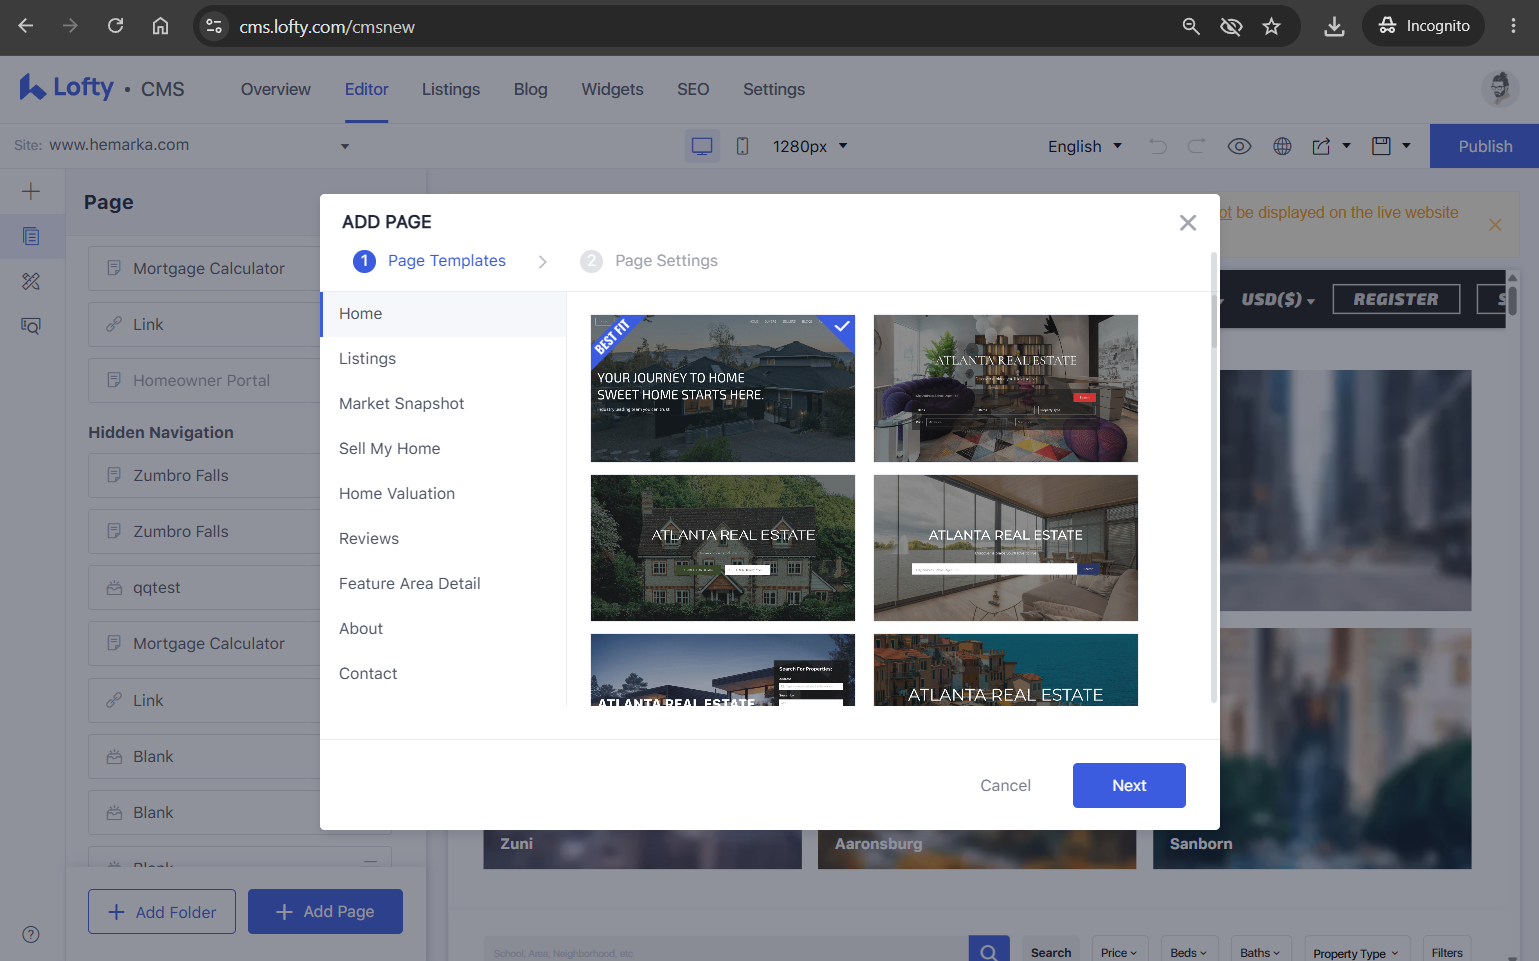Image resolution: width=1539 pixels, height=961 pixels.
Task: Click the template list scrollbar in dialog
Action: [x=1214, y=322]
